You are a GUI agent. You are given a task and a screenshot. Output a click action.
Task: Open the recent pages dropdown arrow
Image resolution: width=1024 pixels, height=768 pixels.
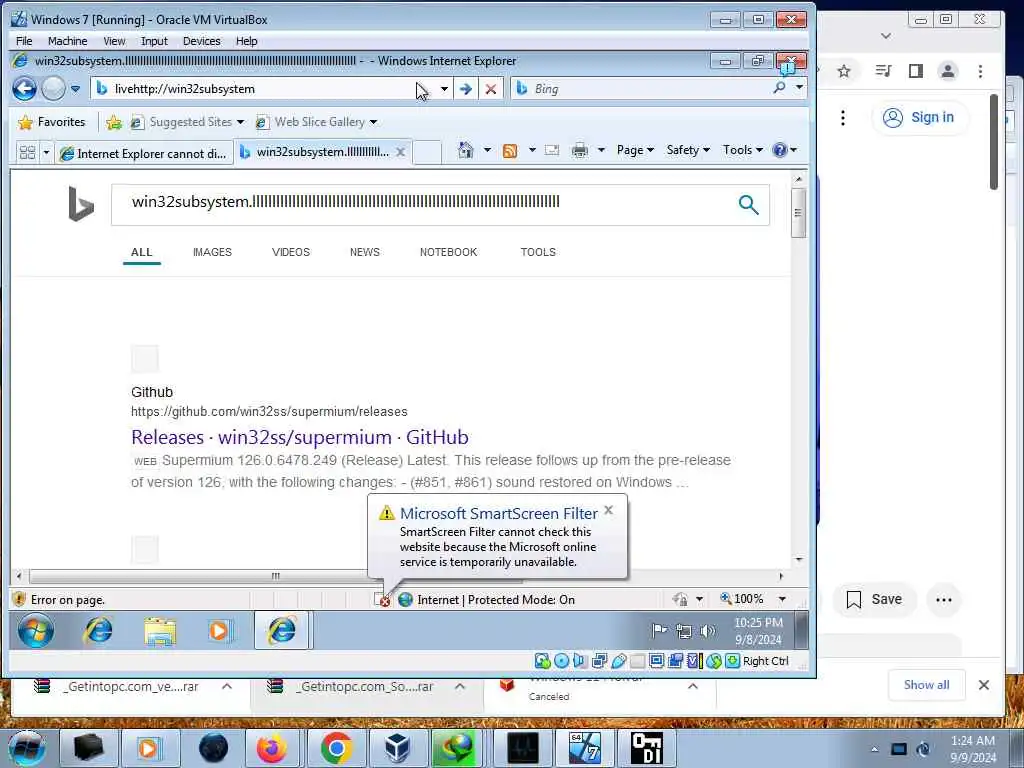(76, 89)
